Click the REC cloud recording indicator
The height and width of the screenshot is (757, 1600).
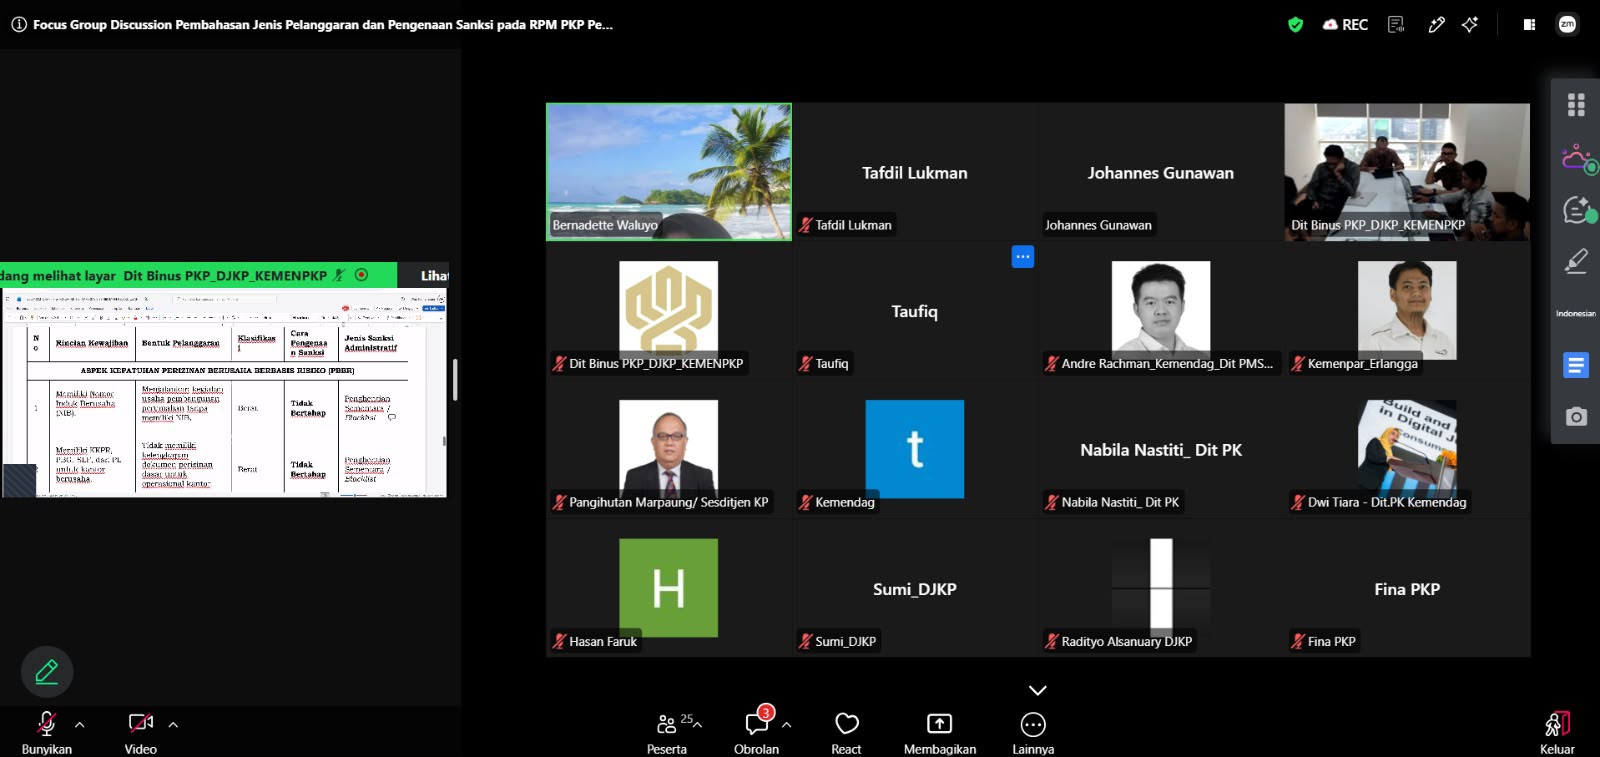coord(1345,25)
